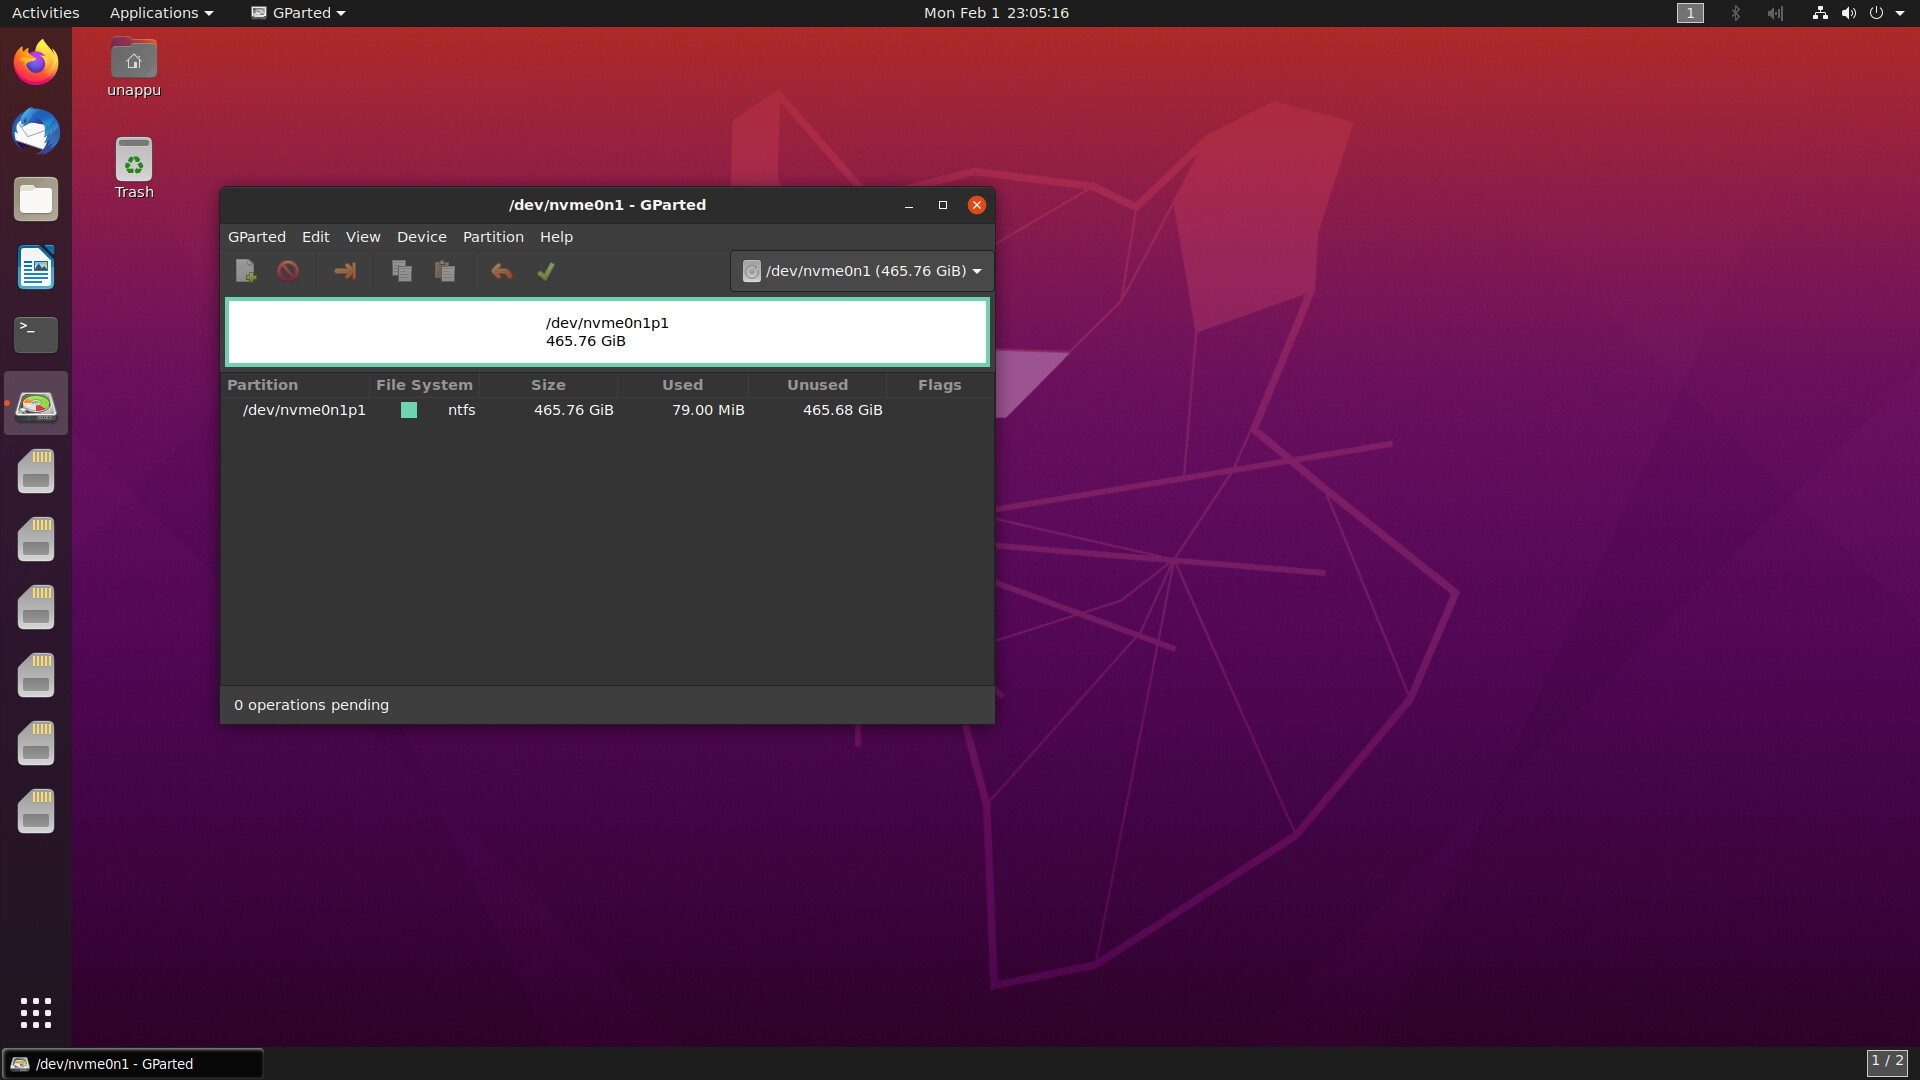Image resolution: width=1920 pixels, height=1080 pixels.
Task: Click the '0 operations pending' status bar
Action: (x=607, y=705)
